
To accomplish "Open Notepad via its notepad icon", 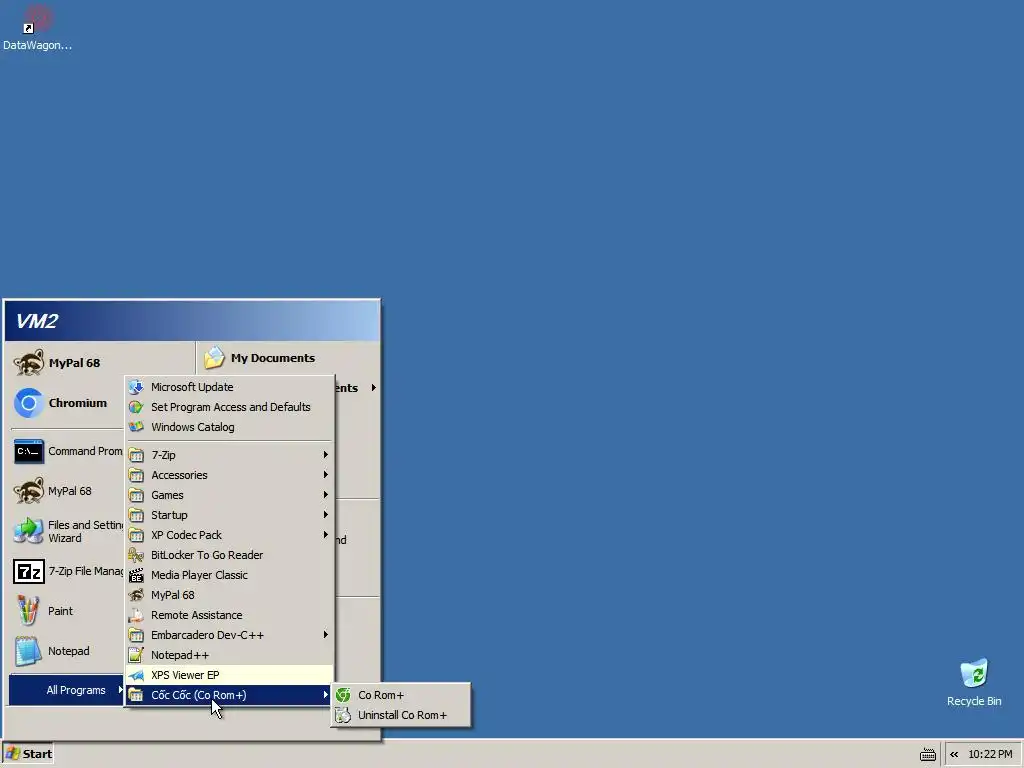I will click(29, 651).
